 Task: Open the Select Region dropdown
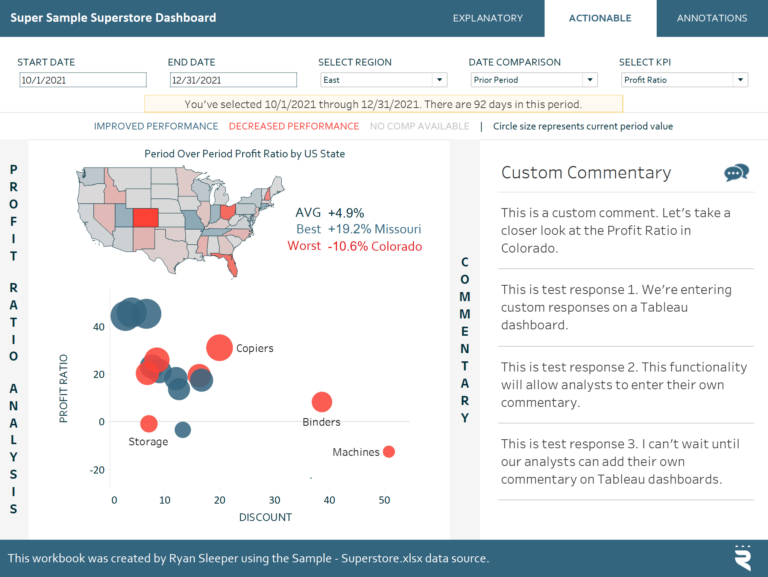[x=383, y=80]
